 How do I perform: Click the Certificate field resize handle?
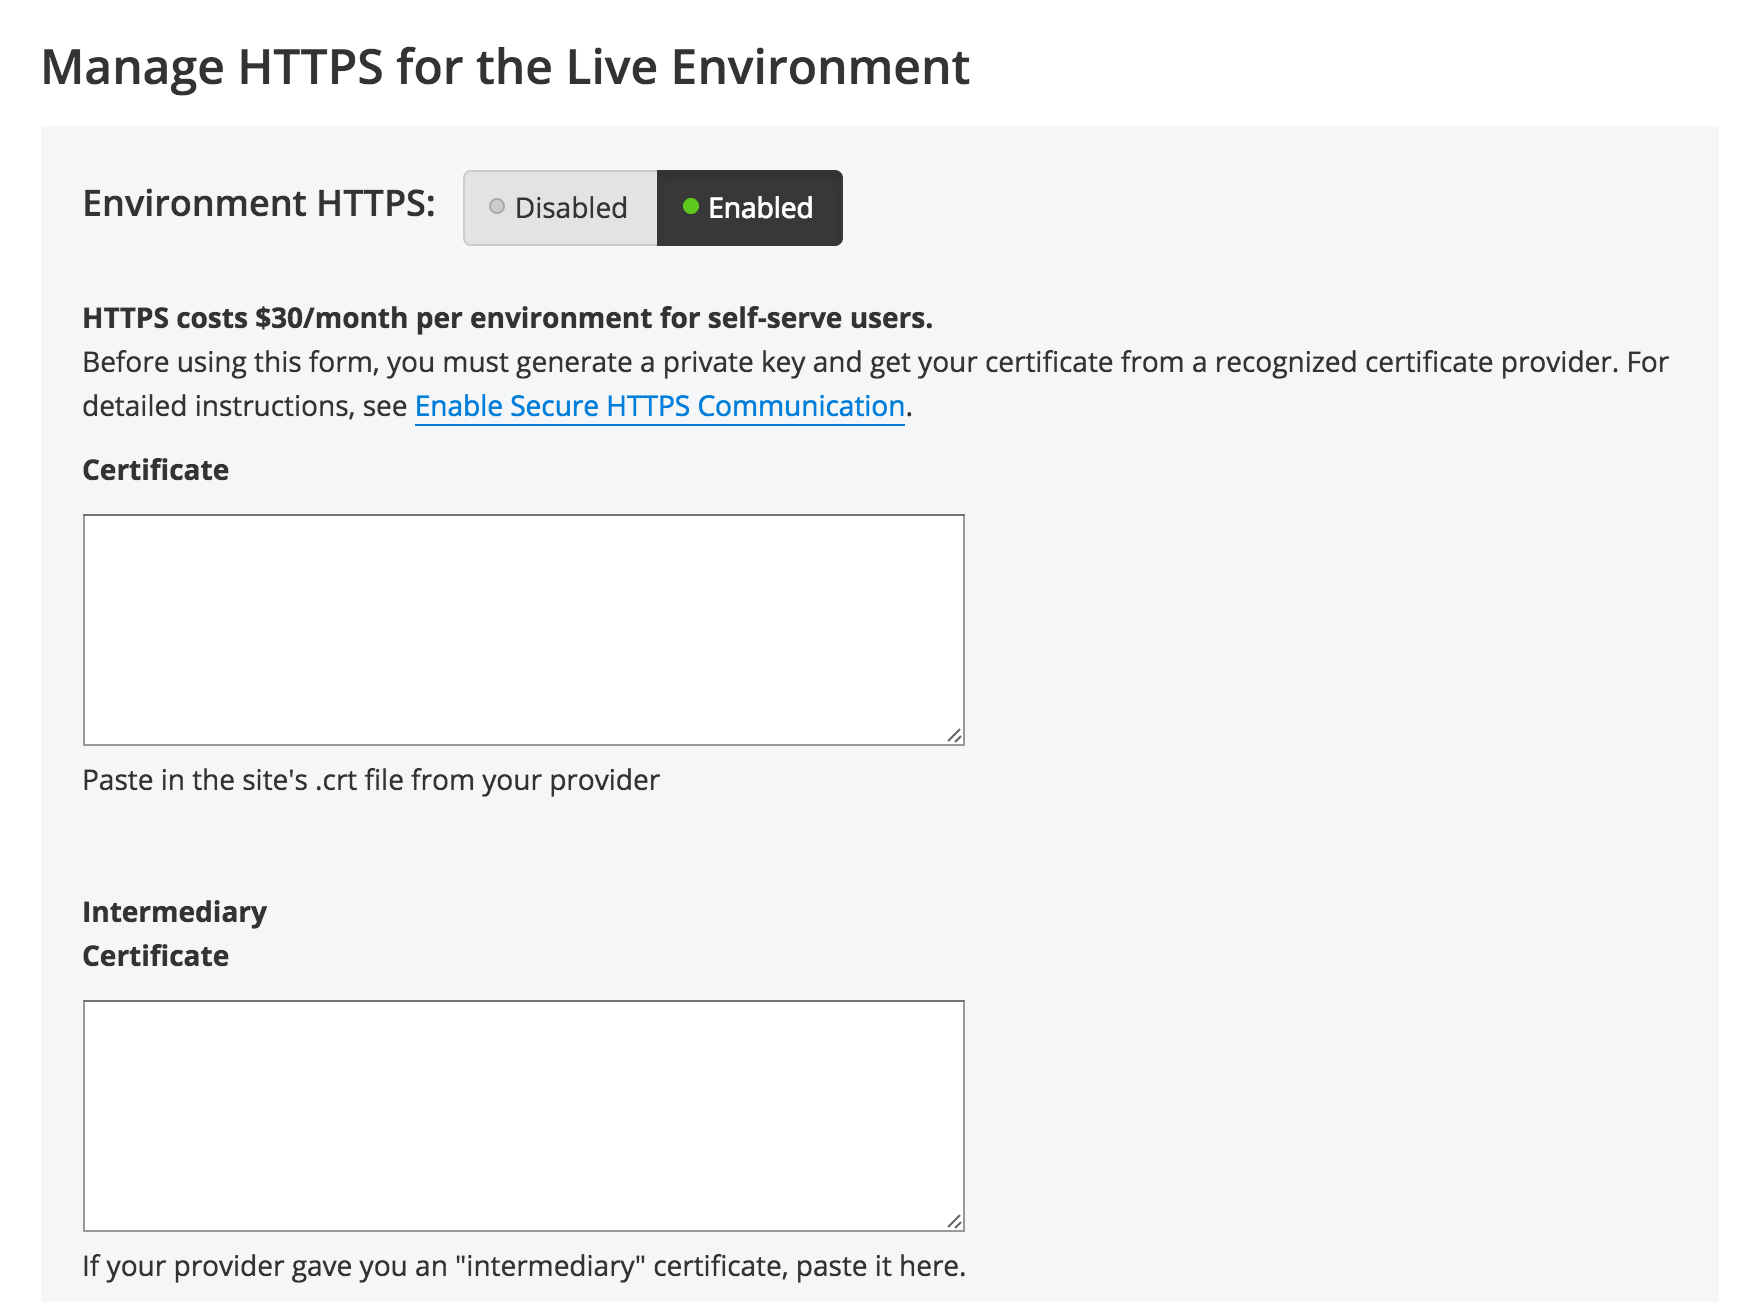click(955, 736)
